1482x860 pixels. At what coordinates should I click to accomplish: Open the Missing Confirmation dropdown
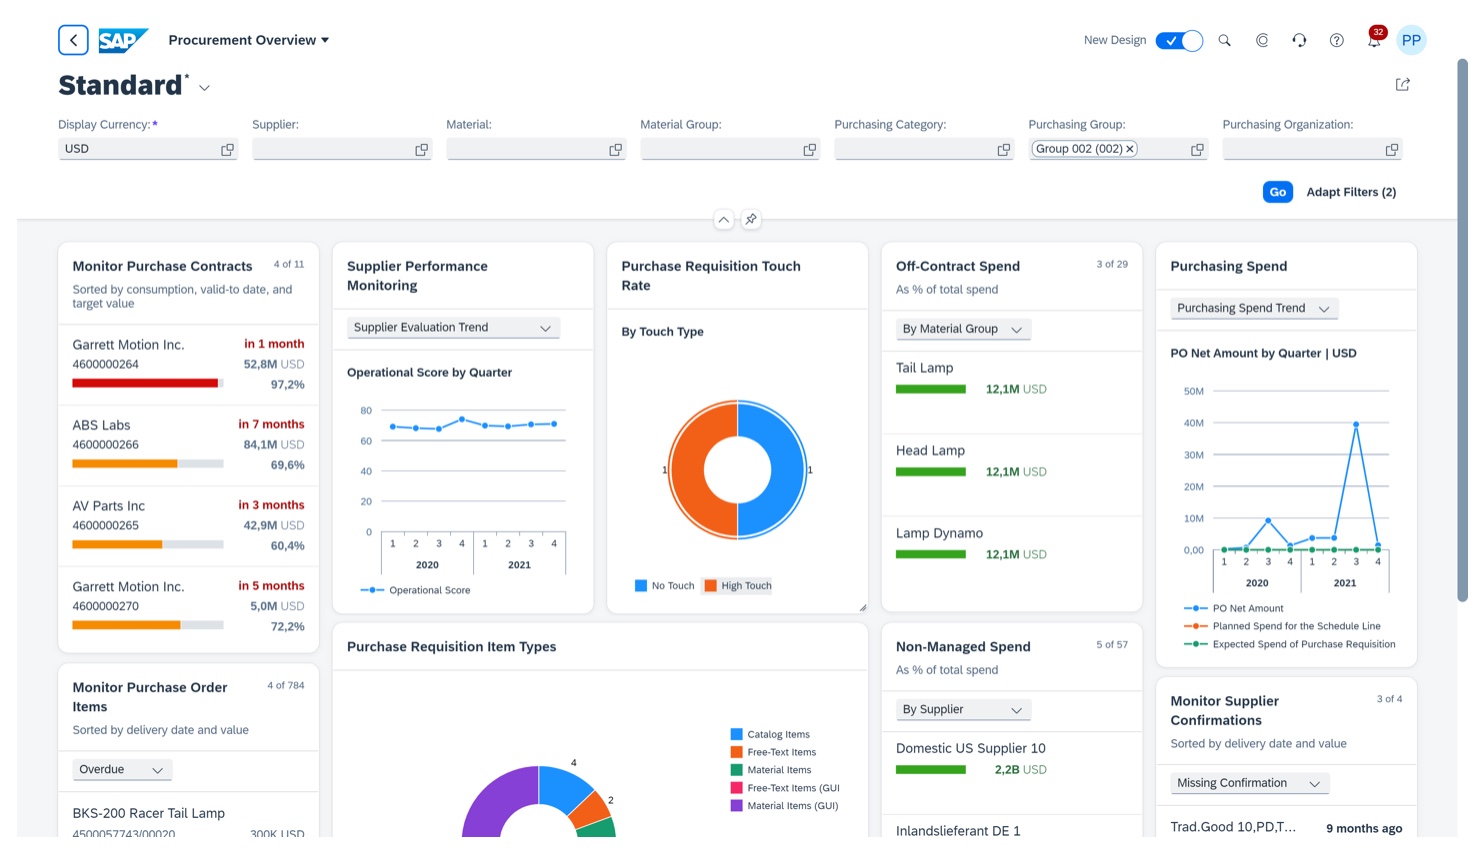pyautogui.click(x=1249, y=783)
